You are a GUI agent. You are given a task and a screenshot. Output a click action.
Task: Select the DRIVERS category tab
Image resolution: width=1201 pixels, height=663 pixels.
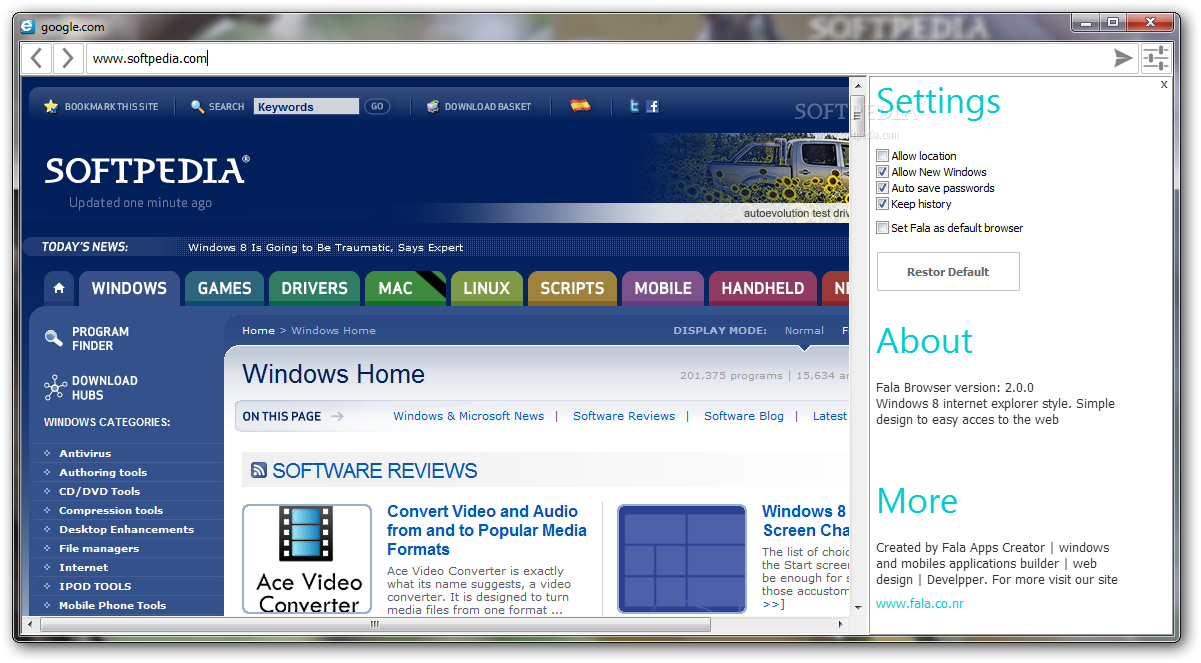[314, 288]
